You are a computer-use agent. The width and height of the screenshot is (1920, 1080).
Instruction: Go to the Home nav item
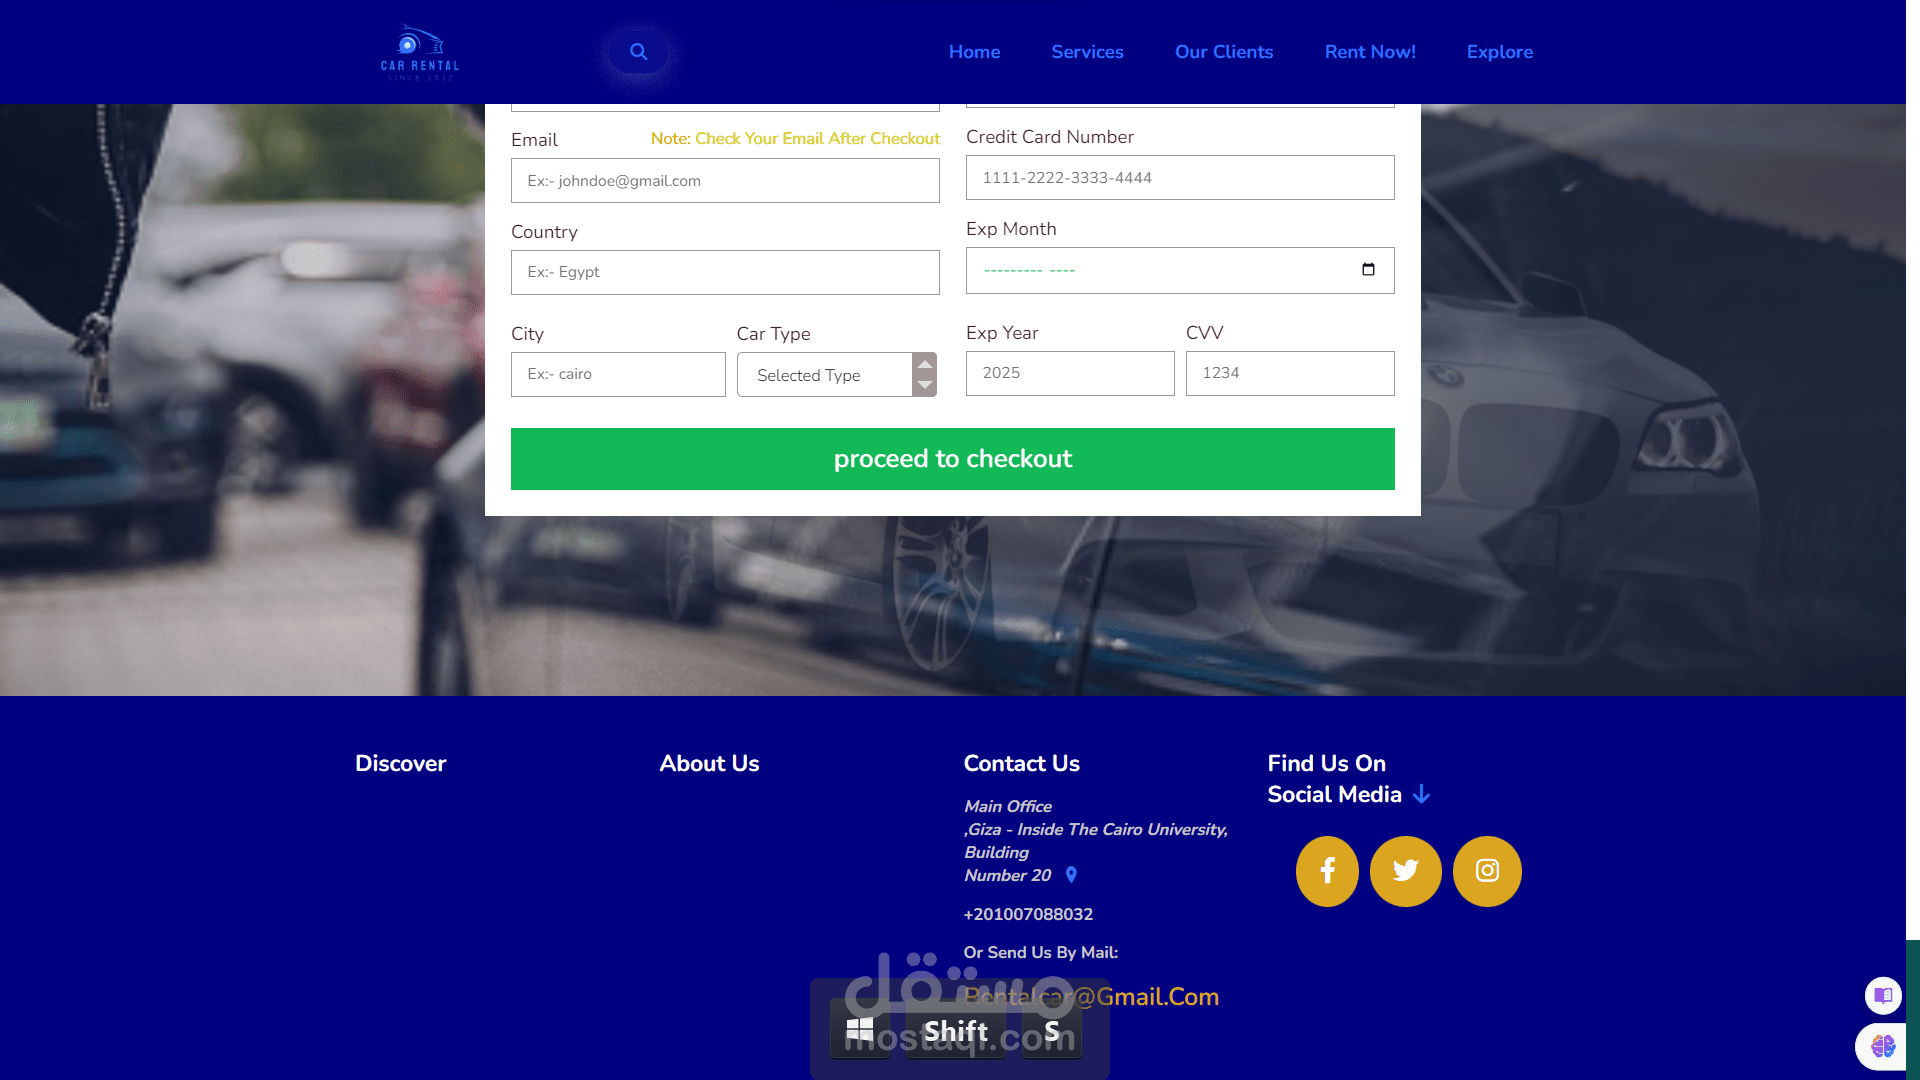point(974,52)
